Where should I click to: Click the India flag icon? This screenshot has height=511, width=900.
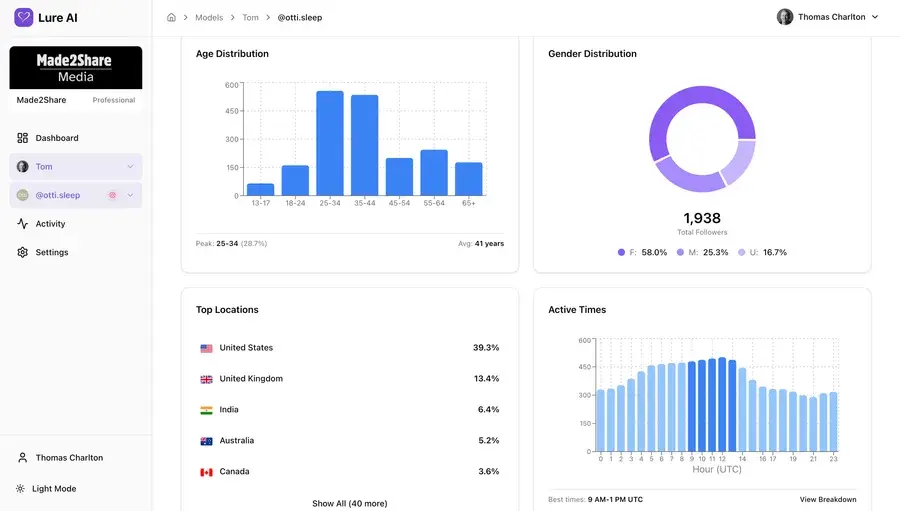pos(206,410)
